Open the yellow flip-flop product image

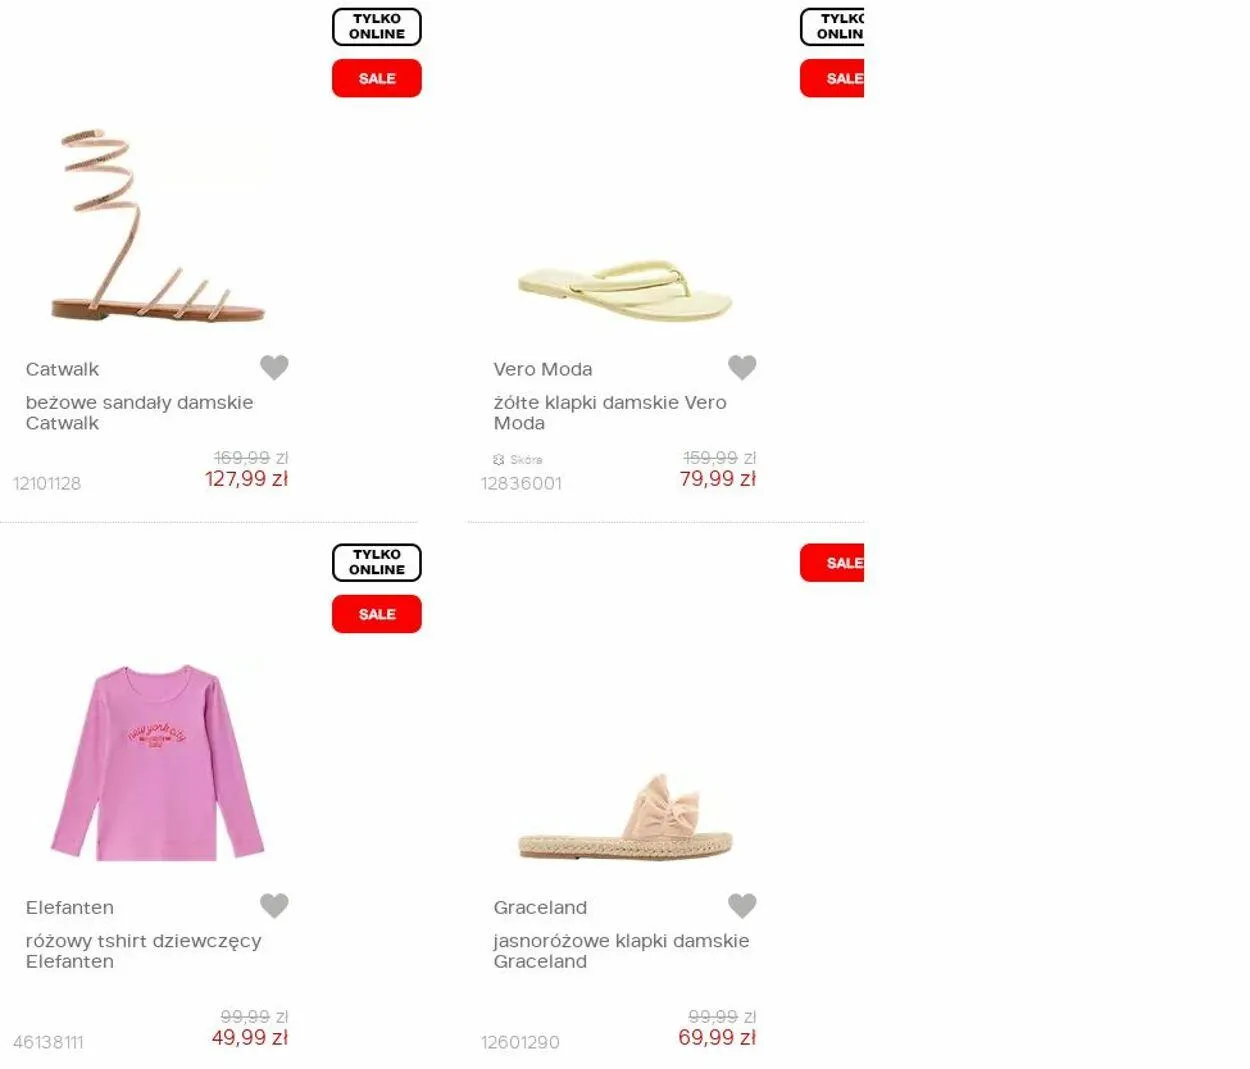coord(625,290)
